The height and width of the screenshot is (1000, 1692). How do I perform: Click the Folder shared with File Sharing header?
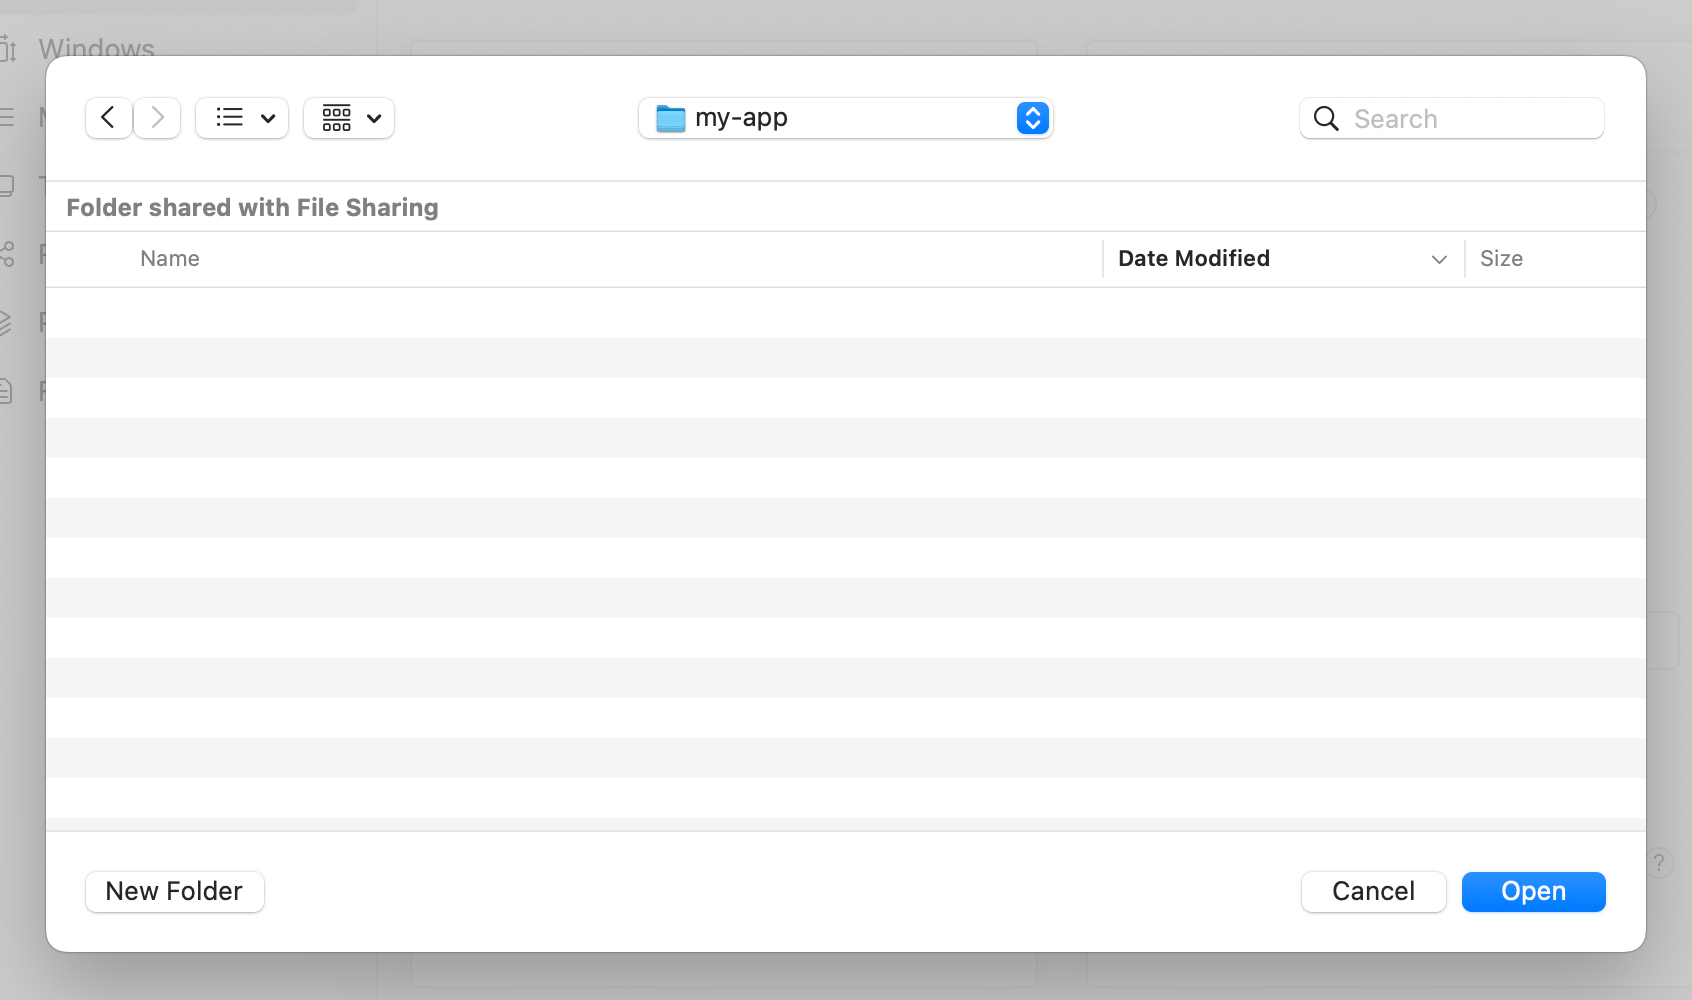click(252, 207)
